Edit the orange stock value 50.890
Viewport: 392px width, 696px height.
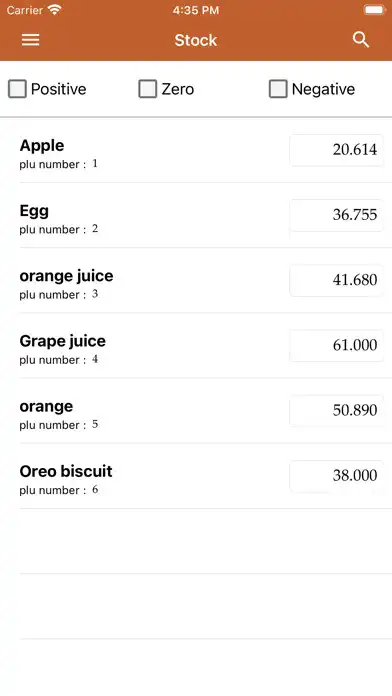(x=337, y=411)
